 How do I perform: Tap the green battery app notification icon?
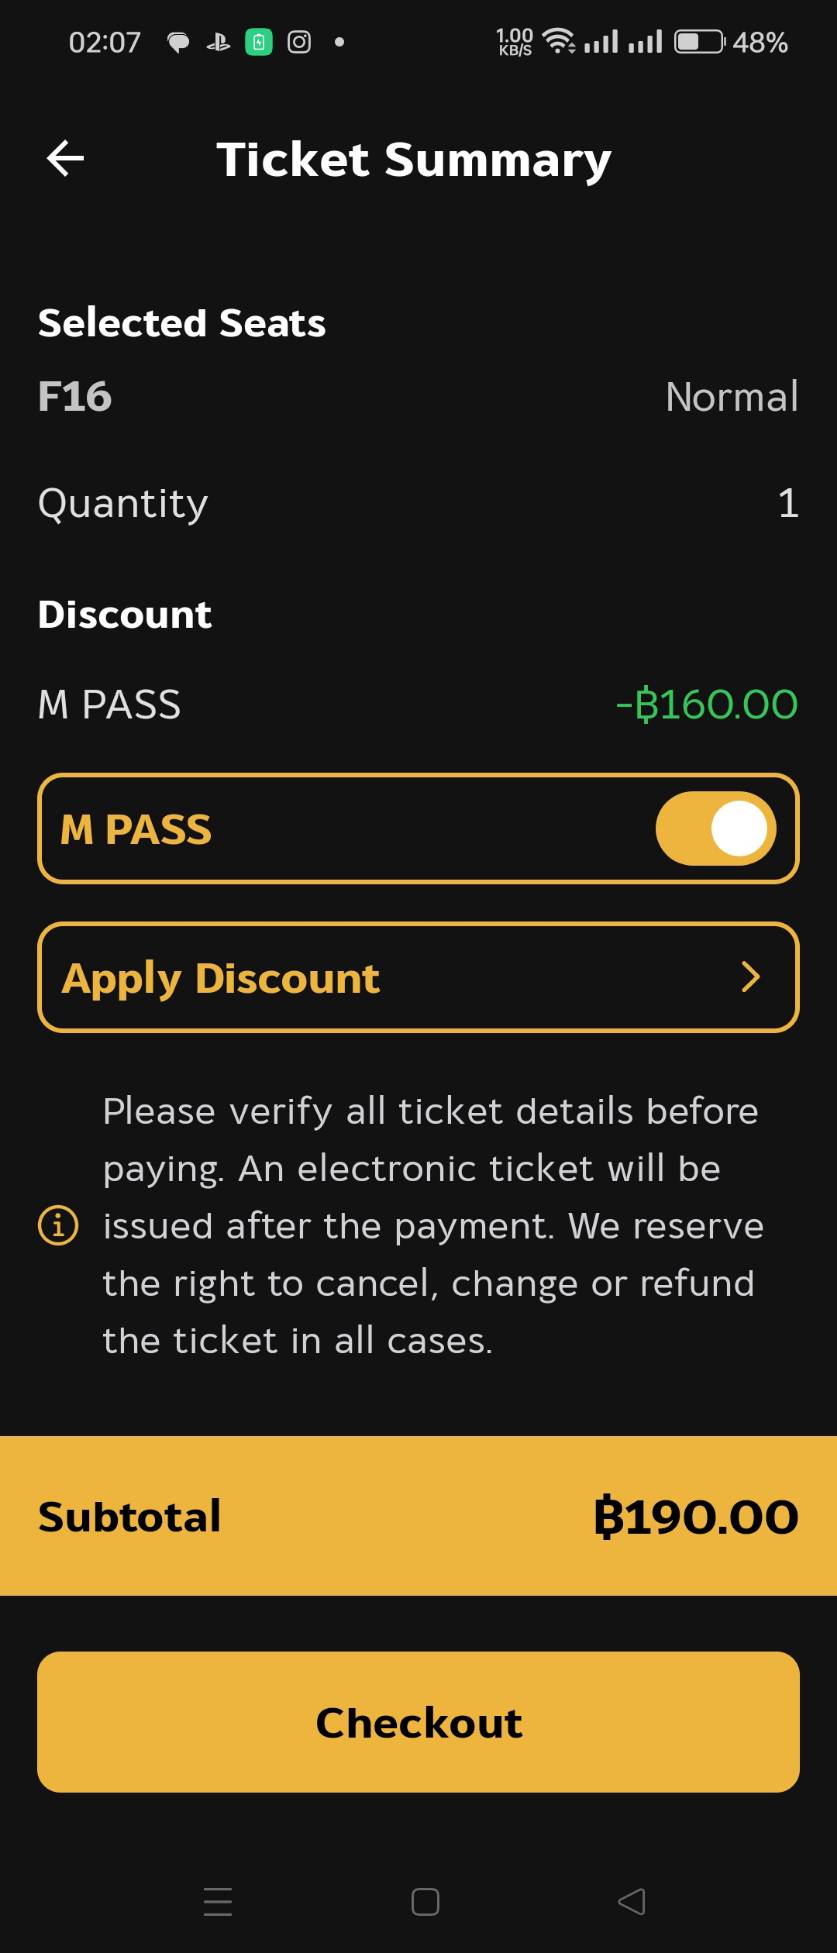(259, 42)
